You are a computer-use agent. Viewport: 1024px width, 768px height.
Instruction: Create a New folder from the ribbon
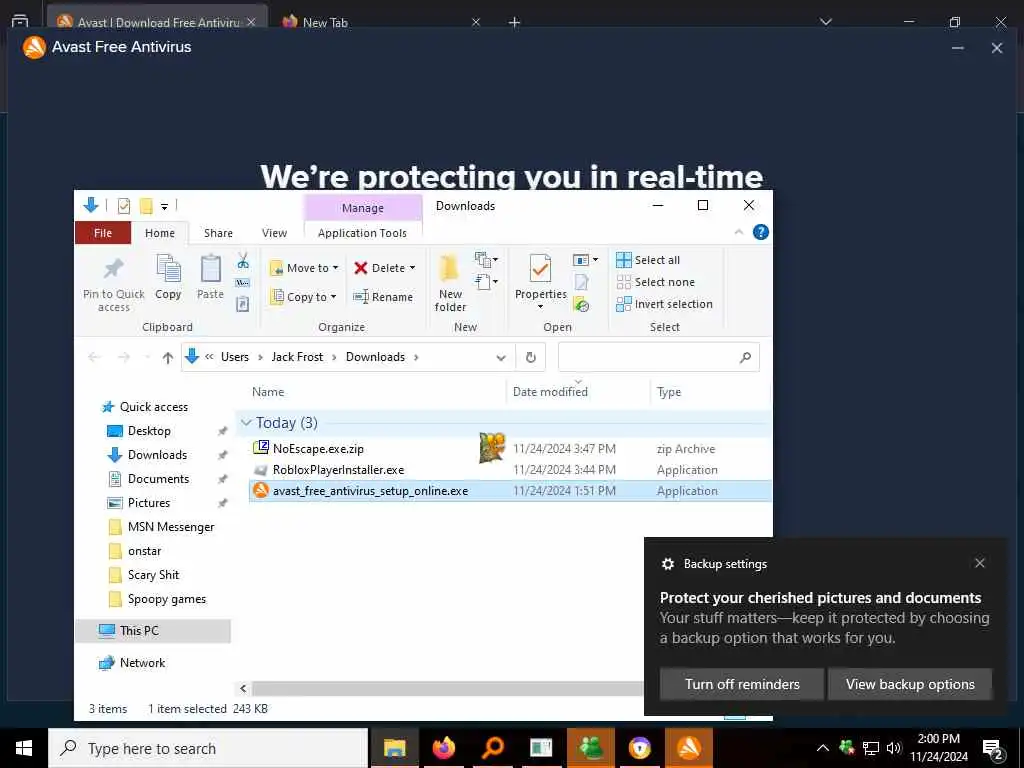(450, 283)
